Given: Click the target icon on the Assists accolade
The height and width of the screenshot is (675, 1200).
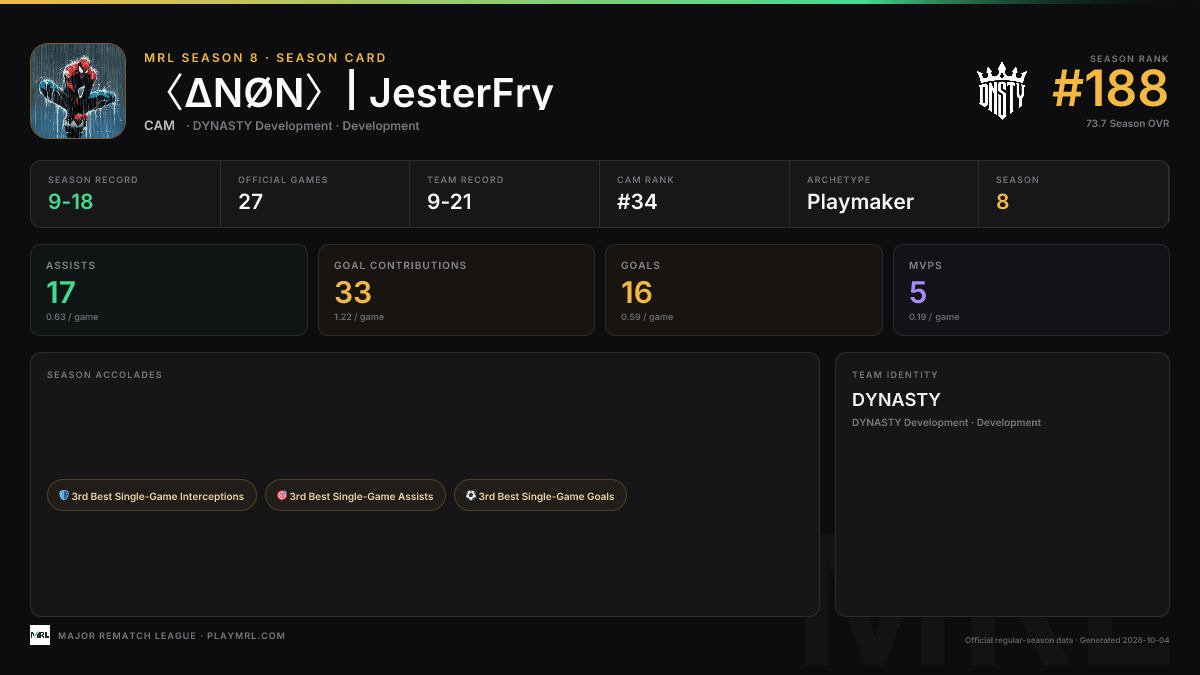Looking at the screenshot, I should pyautogui.click(x=282, y=495).
